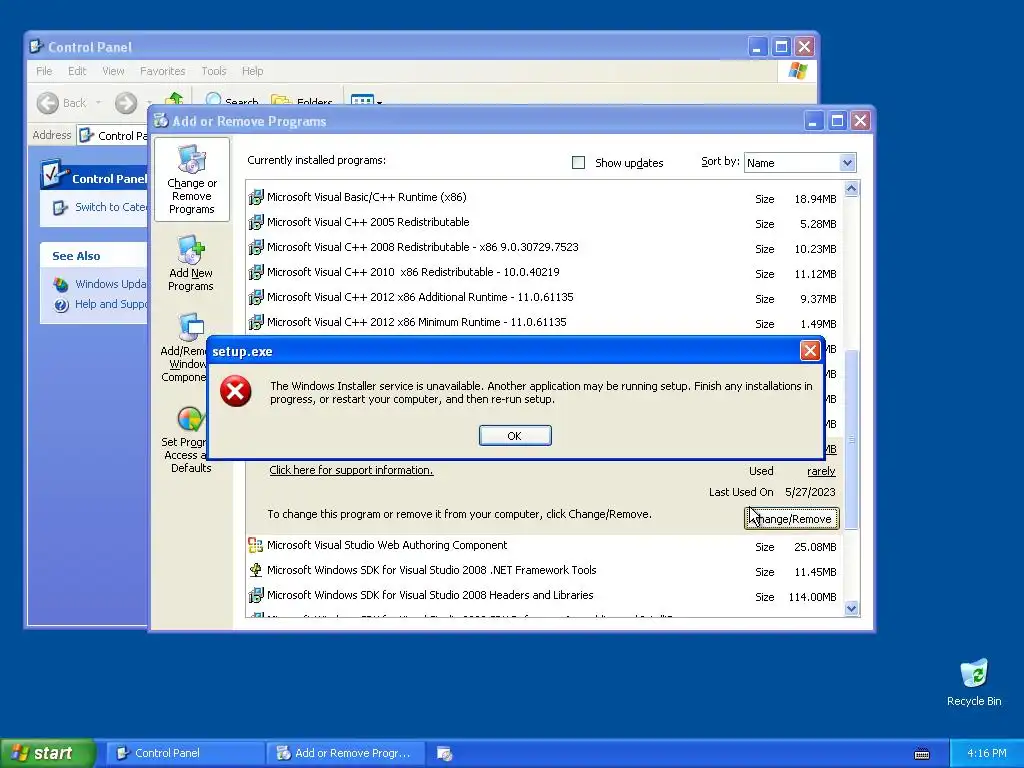Click the Last Used On date 5/27/2023
This screenshot has height=768, width=1024.
pos(810,492)
